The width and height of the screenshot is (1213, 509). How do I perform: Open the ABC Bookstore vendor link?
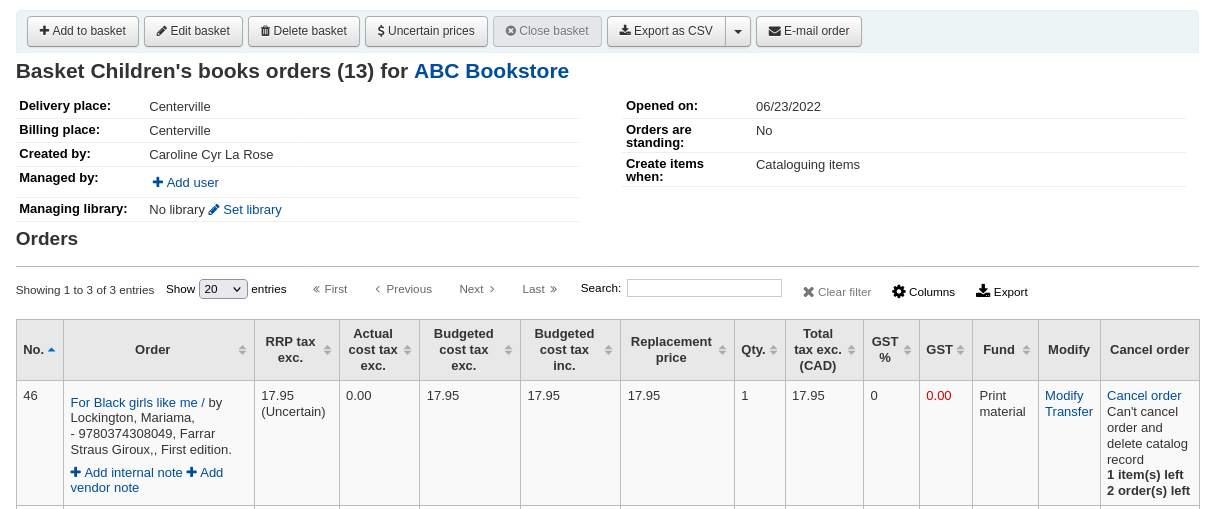tap(491, 71)
